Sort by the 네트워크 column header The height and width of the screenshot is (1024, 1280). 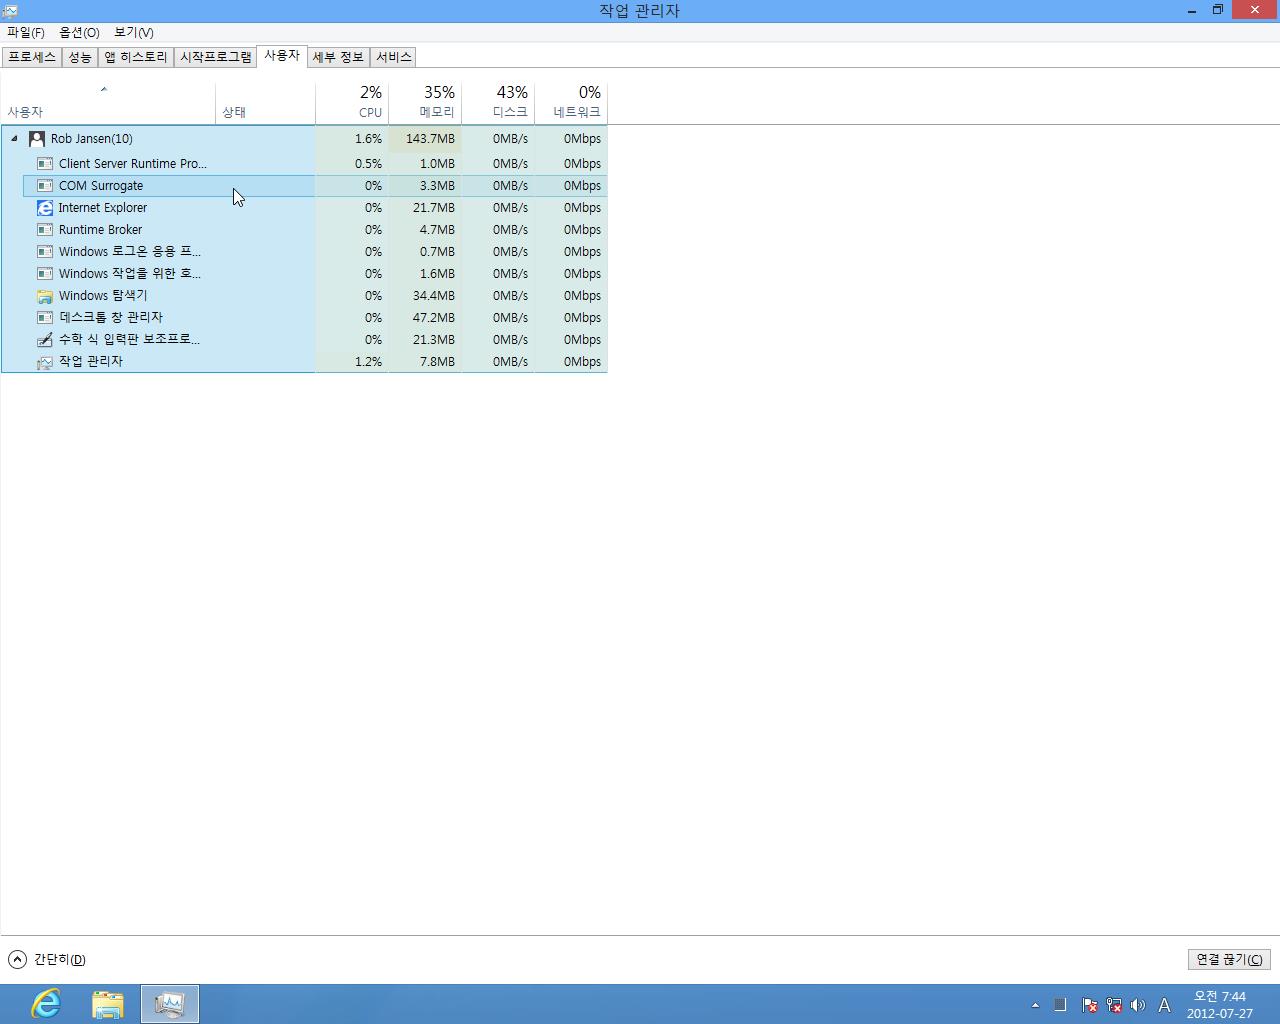(571, 103)
